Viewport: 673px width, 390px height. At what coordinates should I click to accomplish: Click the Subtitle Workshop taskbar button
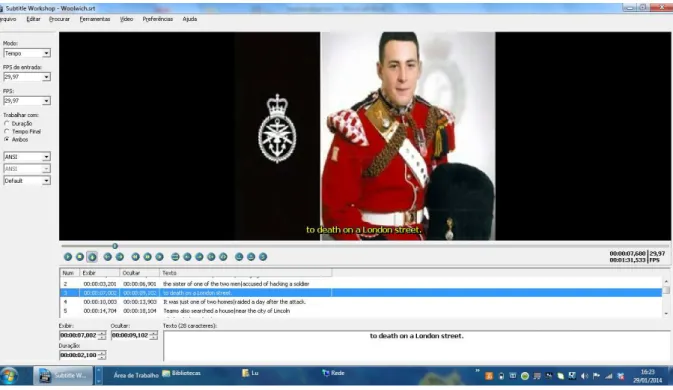coord(63,375)
